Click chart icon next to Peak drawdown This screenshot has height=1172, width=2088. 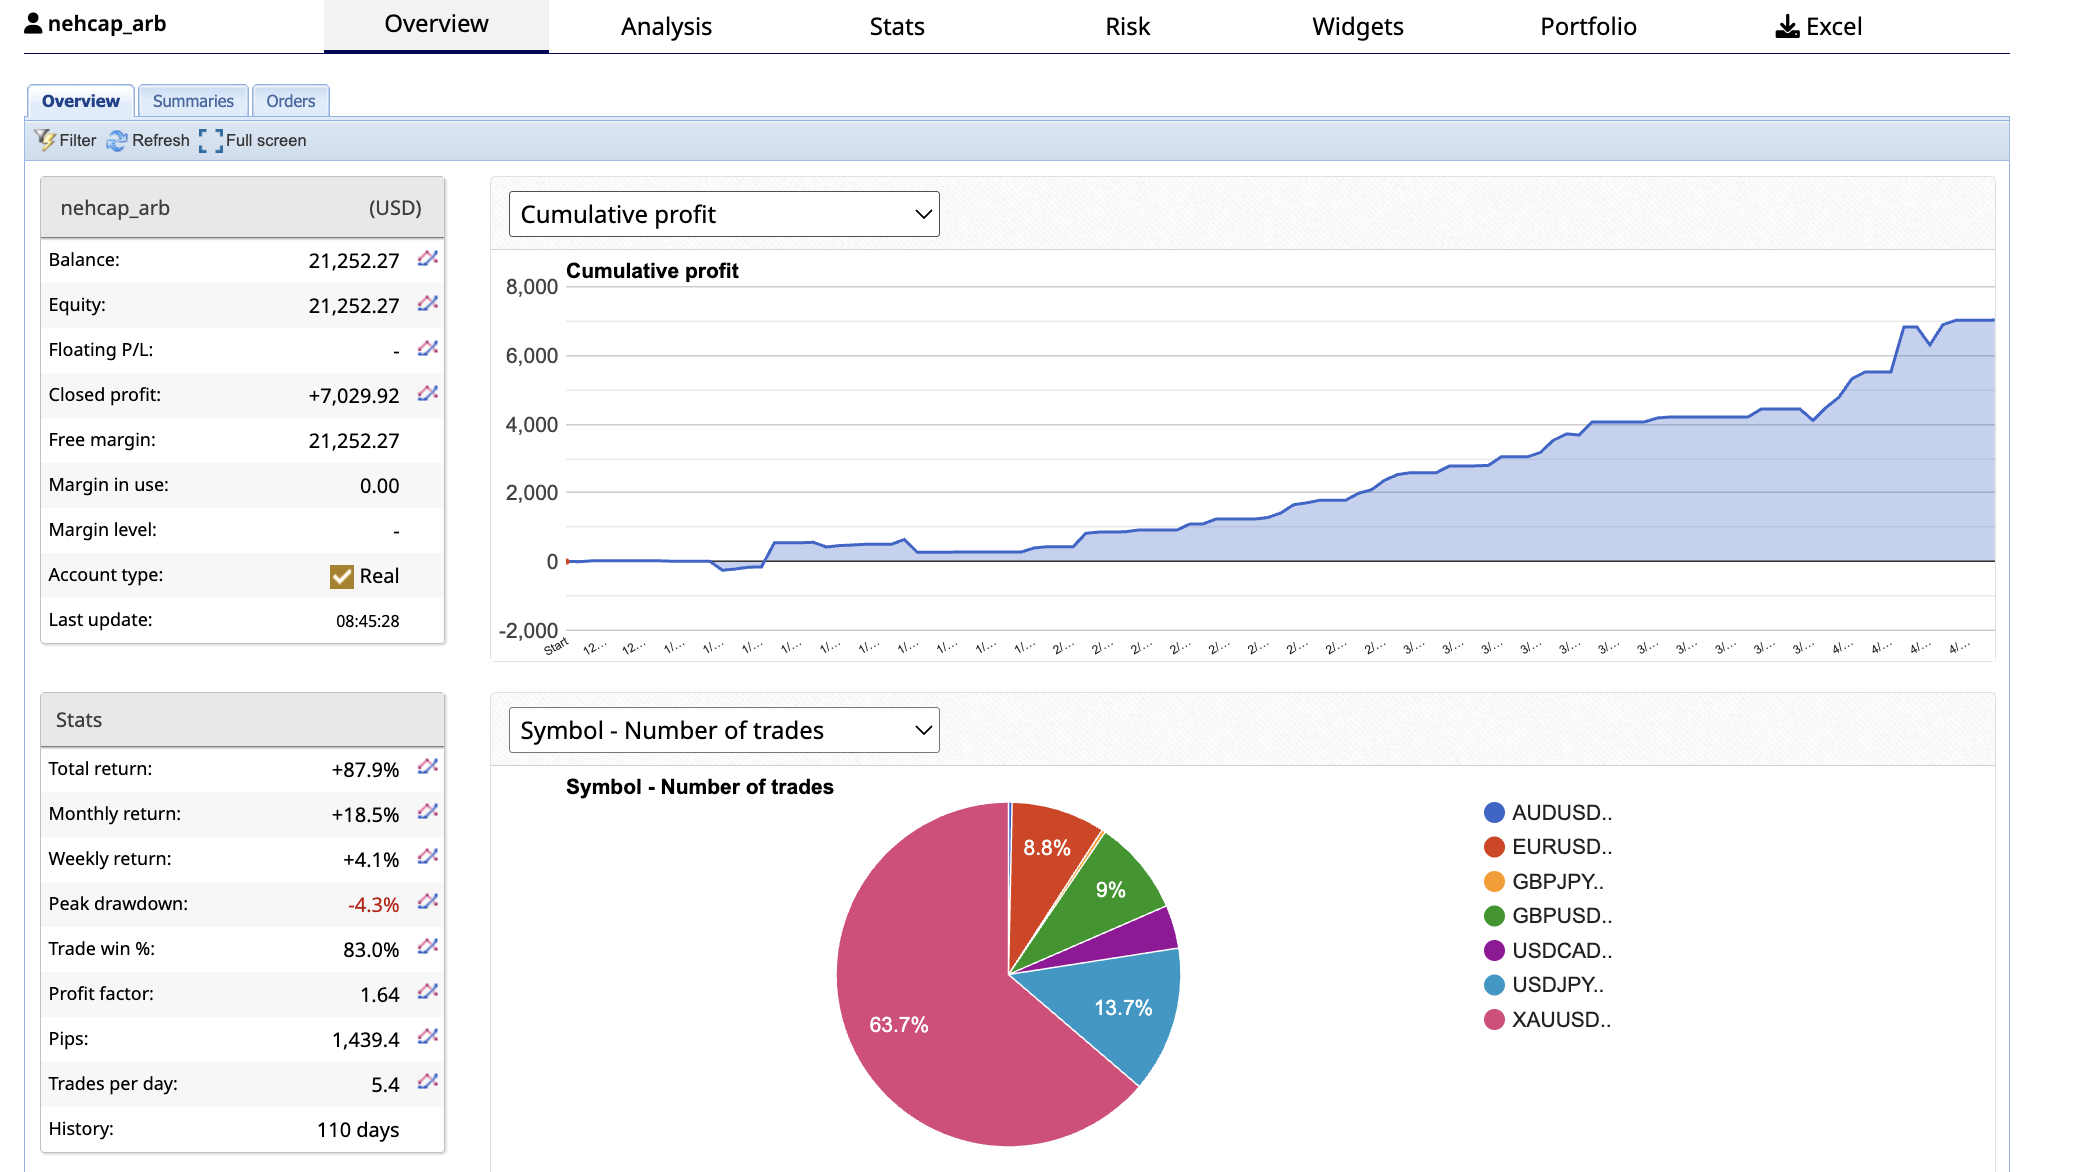pyautogui.click(x=428, y=903)
